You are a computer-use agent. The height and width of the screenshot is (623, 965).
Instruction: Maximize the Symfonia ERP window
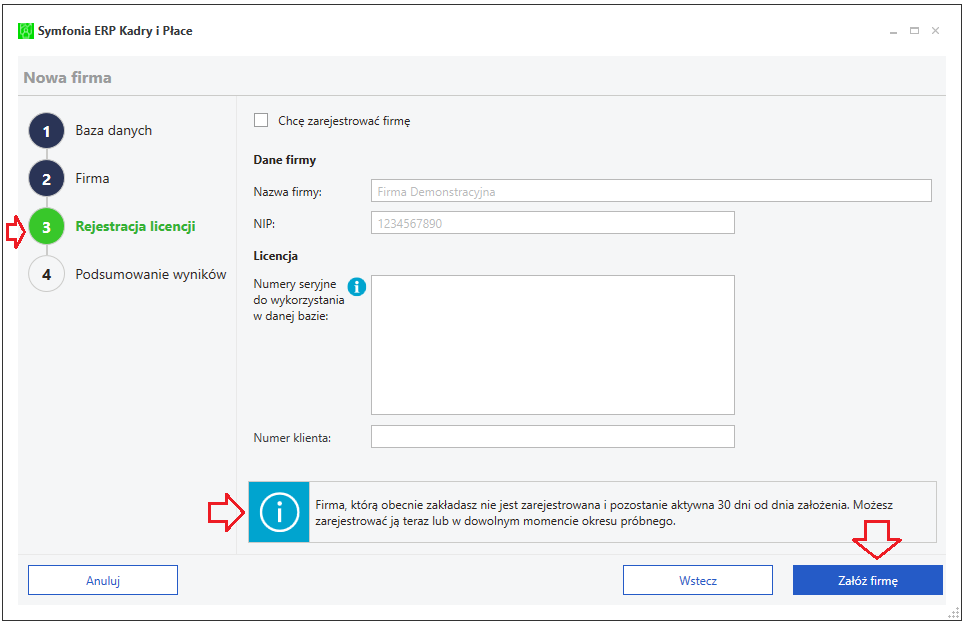(915, 31)
